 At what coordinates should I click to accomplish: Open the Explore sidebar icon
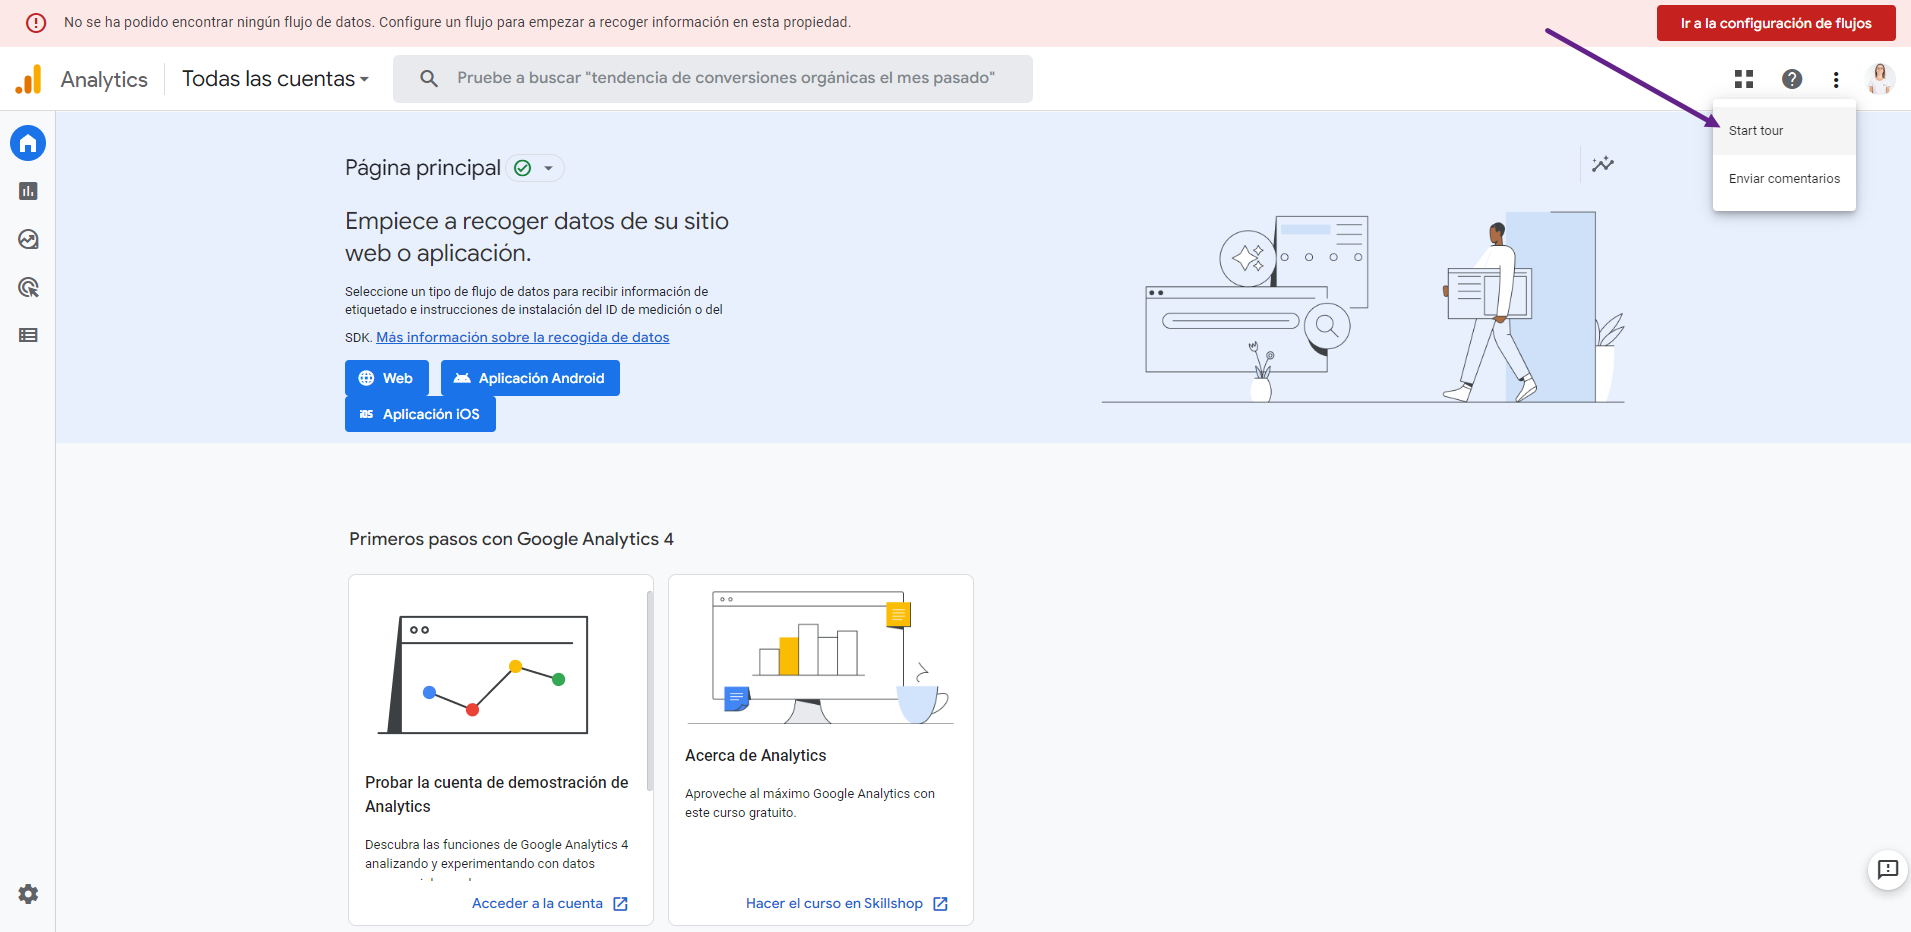tap(28, 239)
